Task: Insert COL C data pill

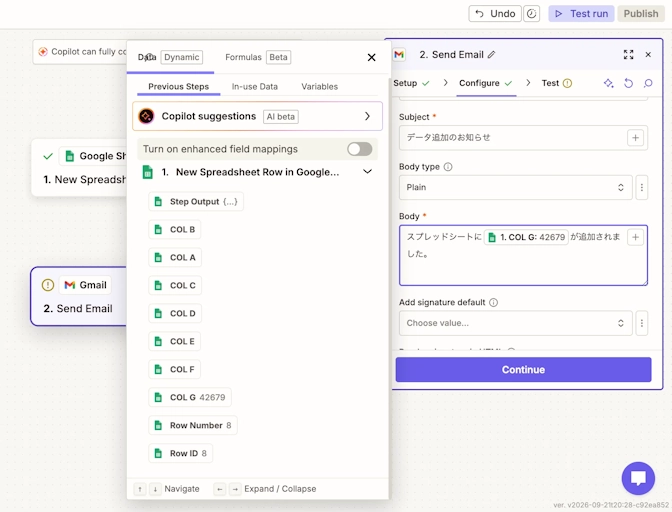Action: (x=175, y=285)
